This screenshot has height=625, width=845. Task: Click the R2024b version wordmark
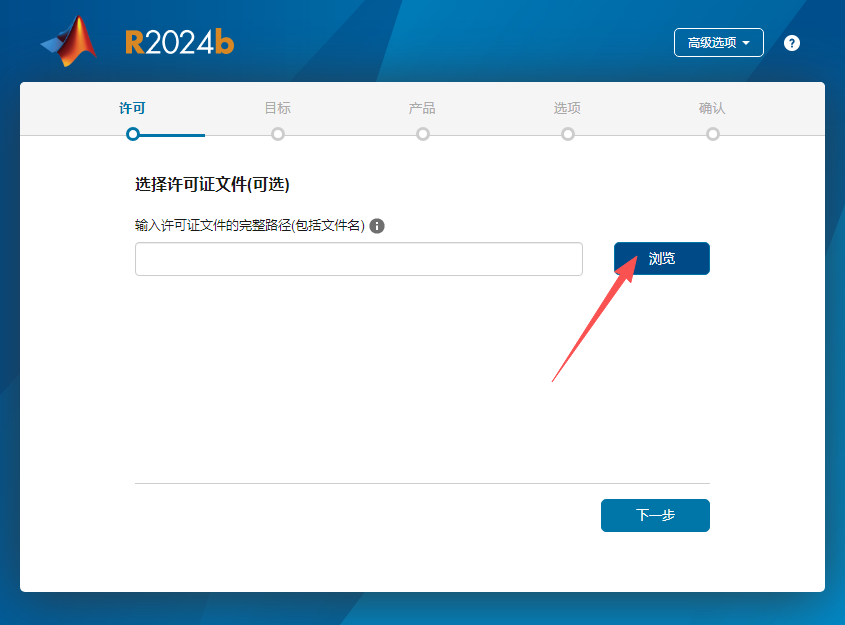180,42
